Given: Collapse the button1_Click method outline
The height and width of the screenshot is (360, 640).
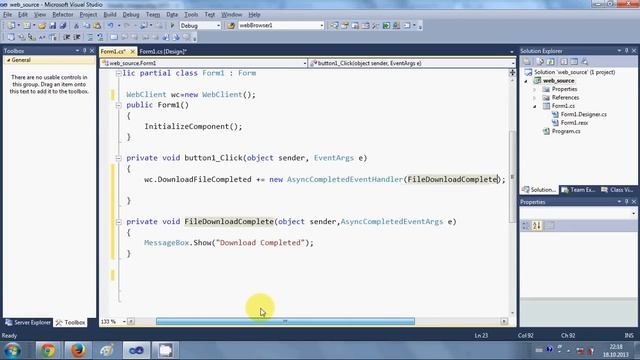Looking at the screenshot, I should pyautogui.click(x=118, y=158).
